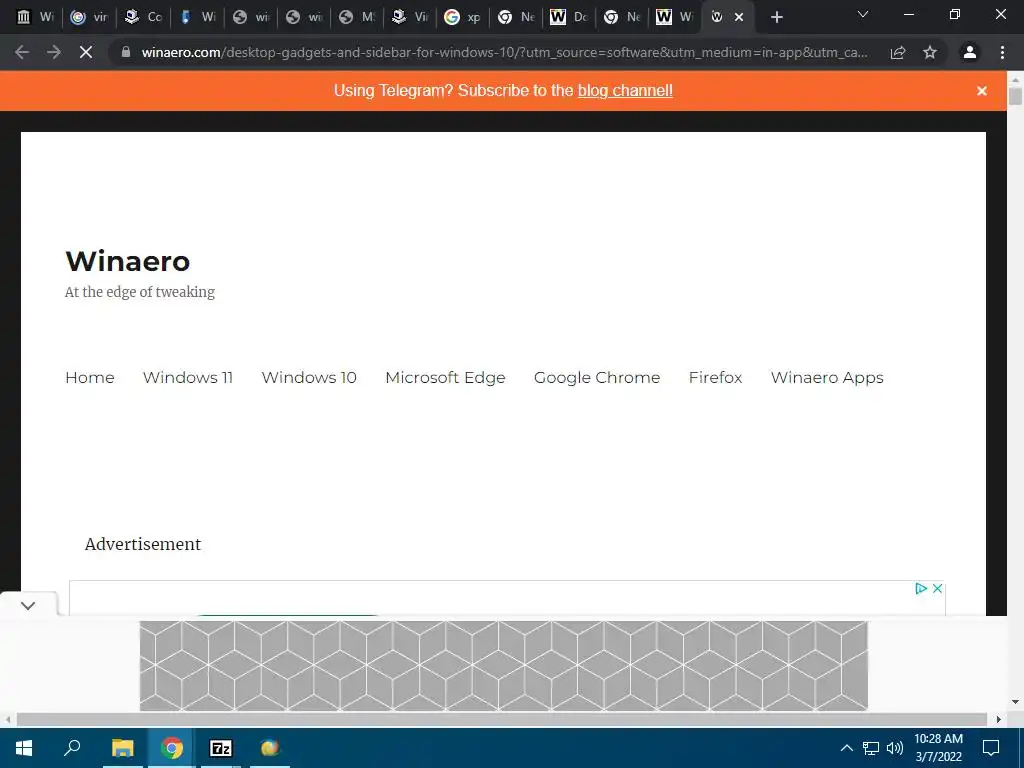Click the horizontal scrollbar track
This screenshot has width=1024, height=768.
[502, 719]
